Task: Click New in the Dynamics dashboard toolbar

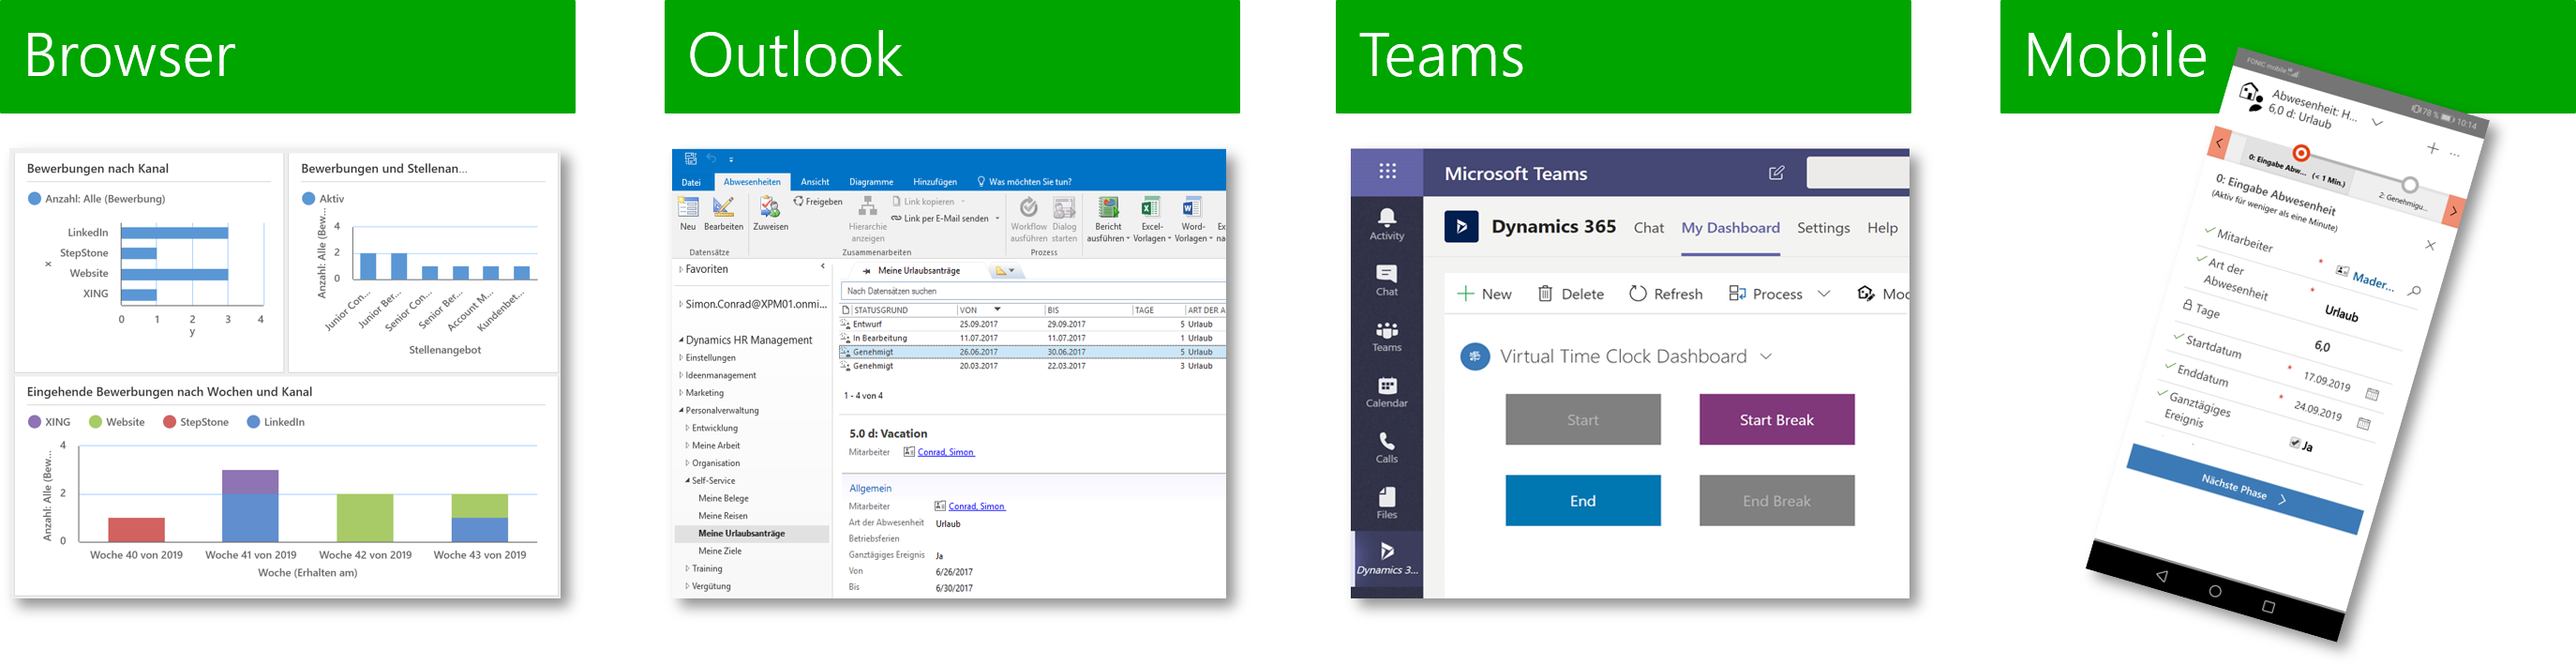Action: (1484, 294)
